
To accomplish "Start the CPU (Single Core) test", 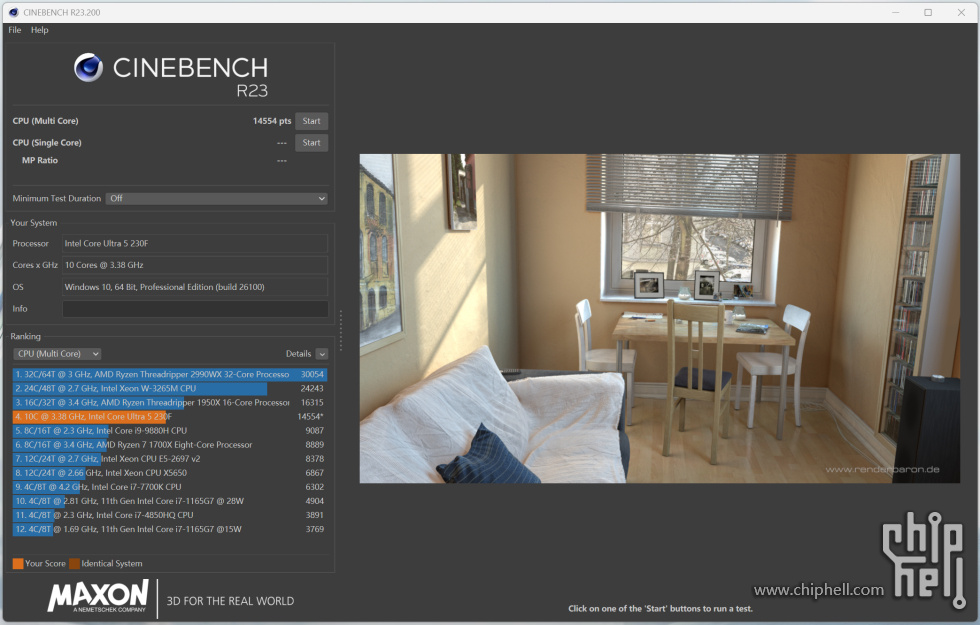I will pyautogui.click(x=311, y=142).
